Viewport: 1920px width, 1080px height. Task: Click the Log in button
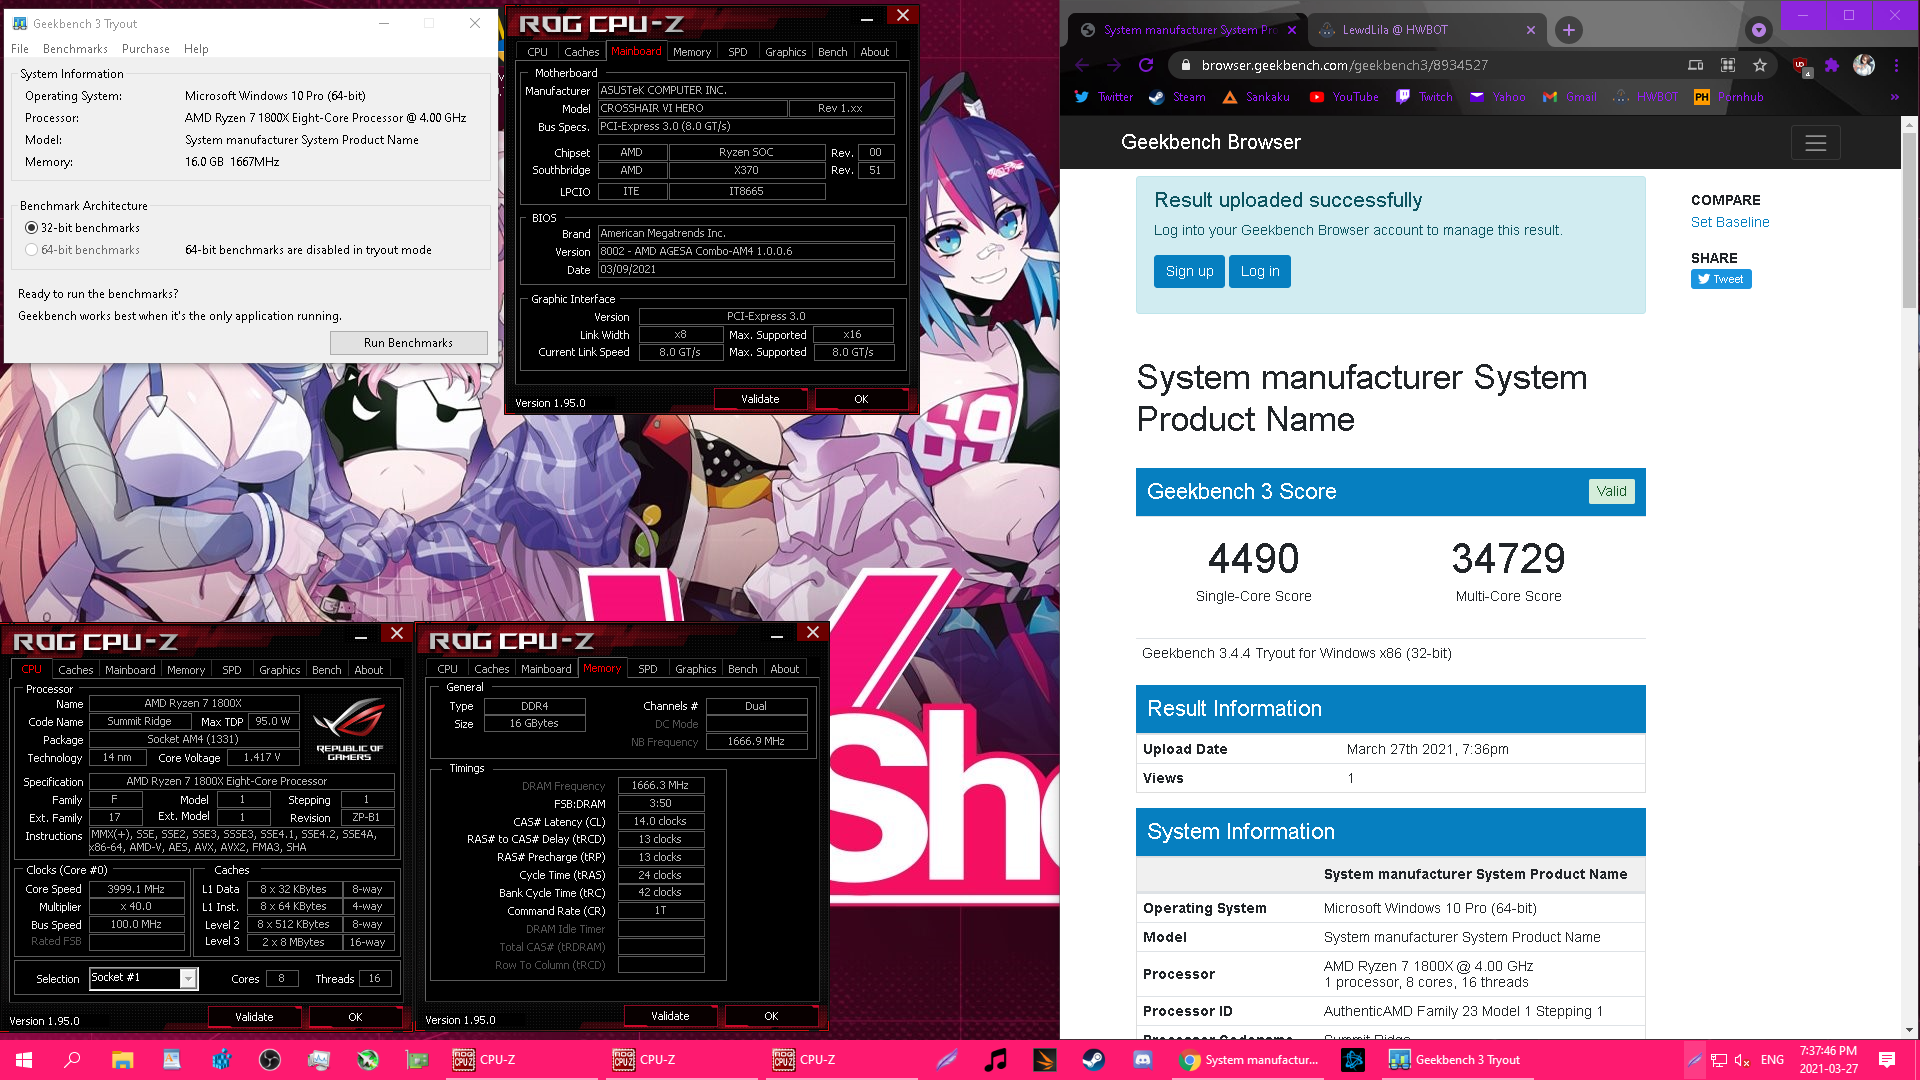(x=1260, y=271)
